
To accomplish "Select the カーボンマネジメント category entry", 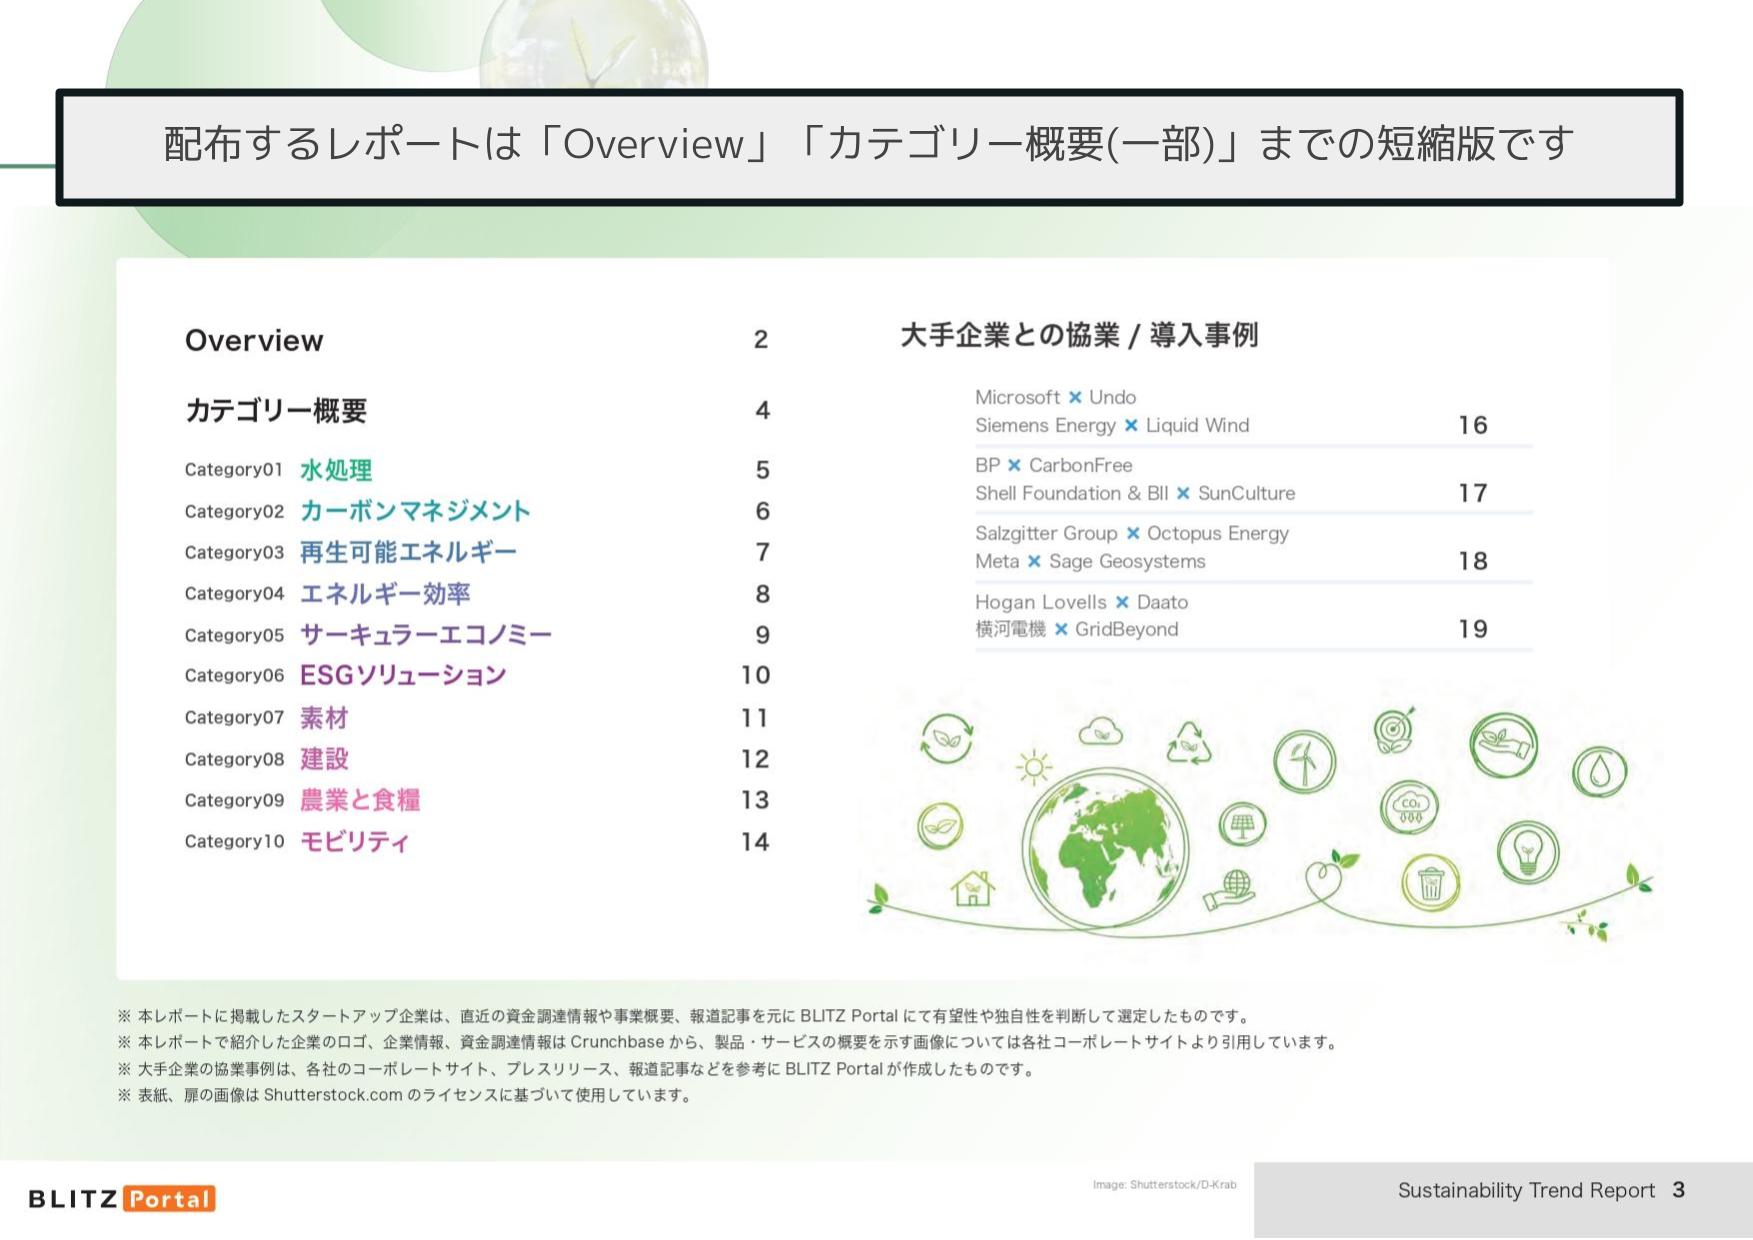I will 415,511.
